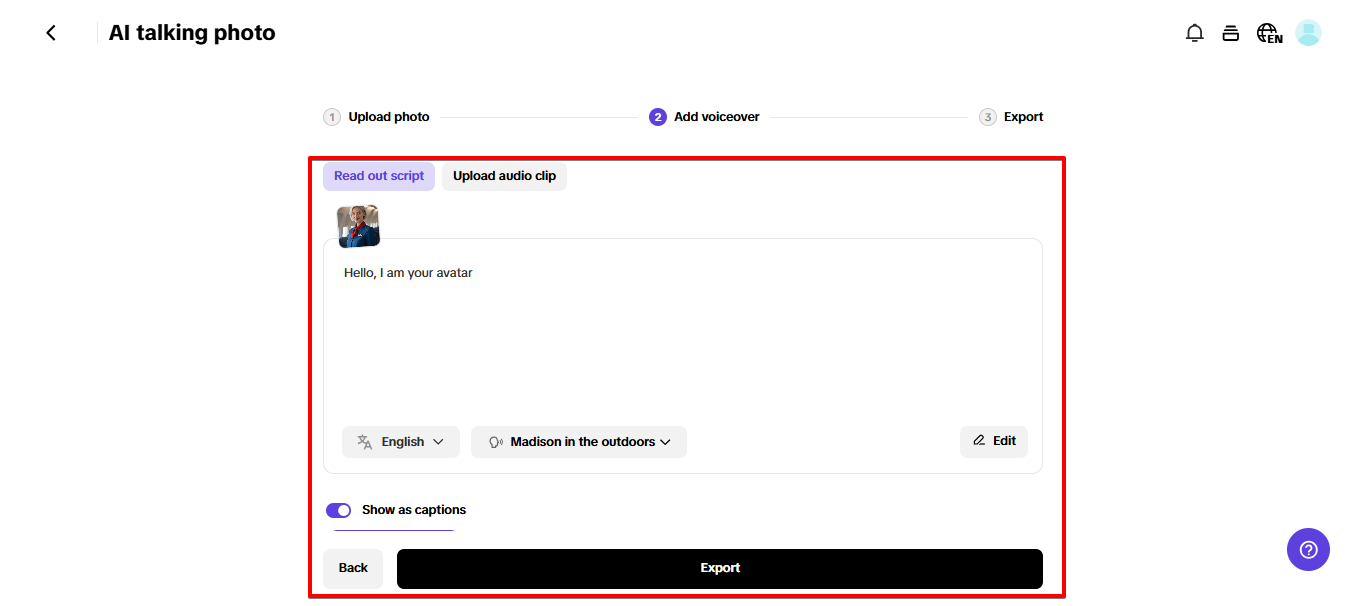Click the Export button

(719, 567)
